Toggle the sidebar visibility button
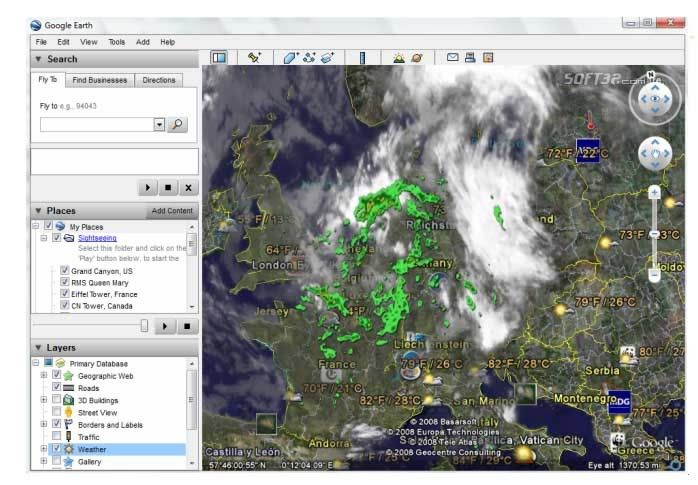 [x=218, y=58]
